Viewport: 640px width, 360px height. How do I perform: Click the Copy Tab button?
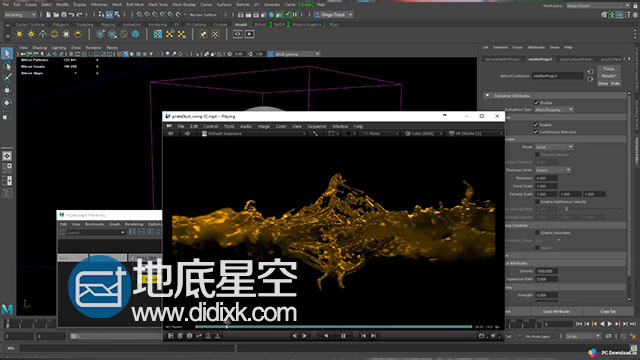pyautogui.click(x=608, y=311)
